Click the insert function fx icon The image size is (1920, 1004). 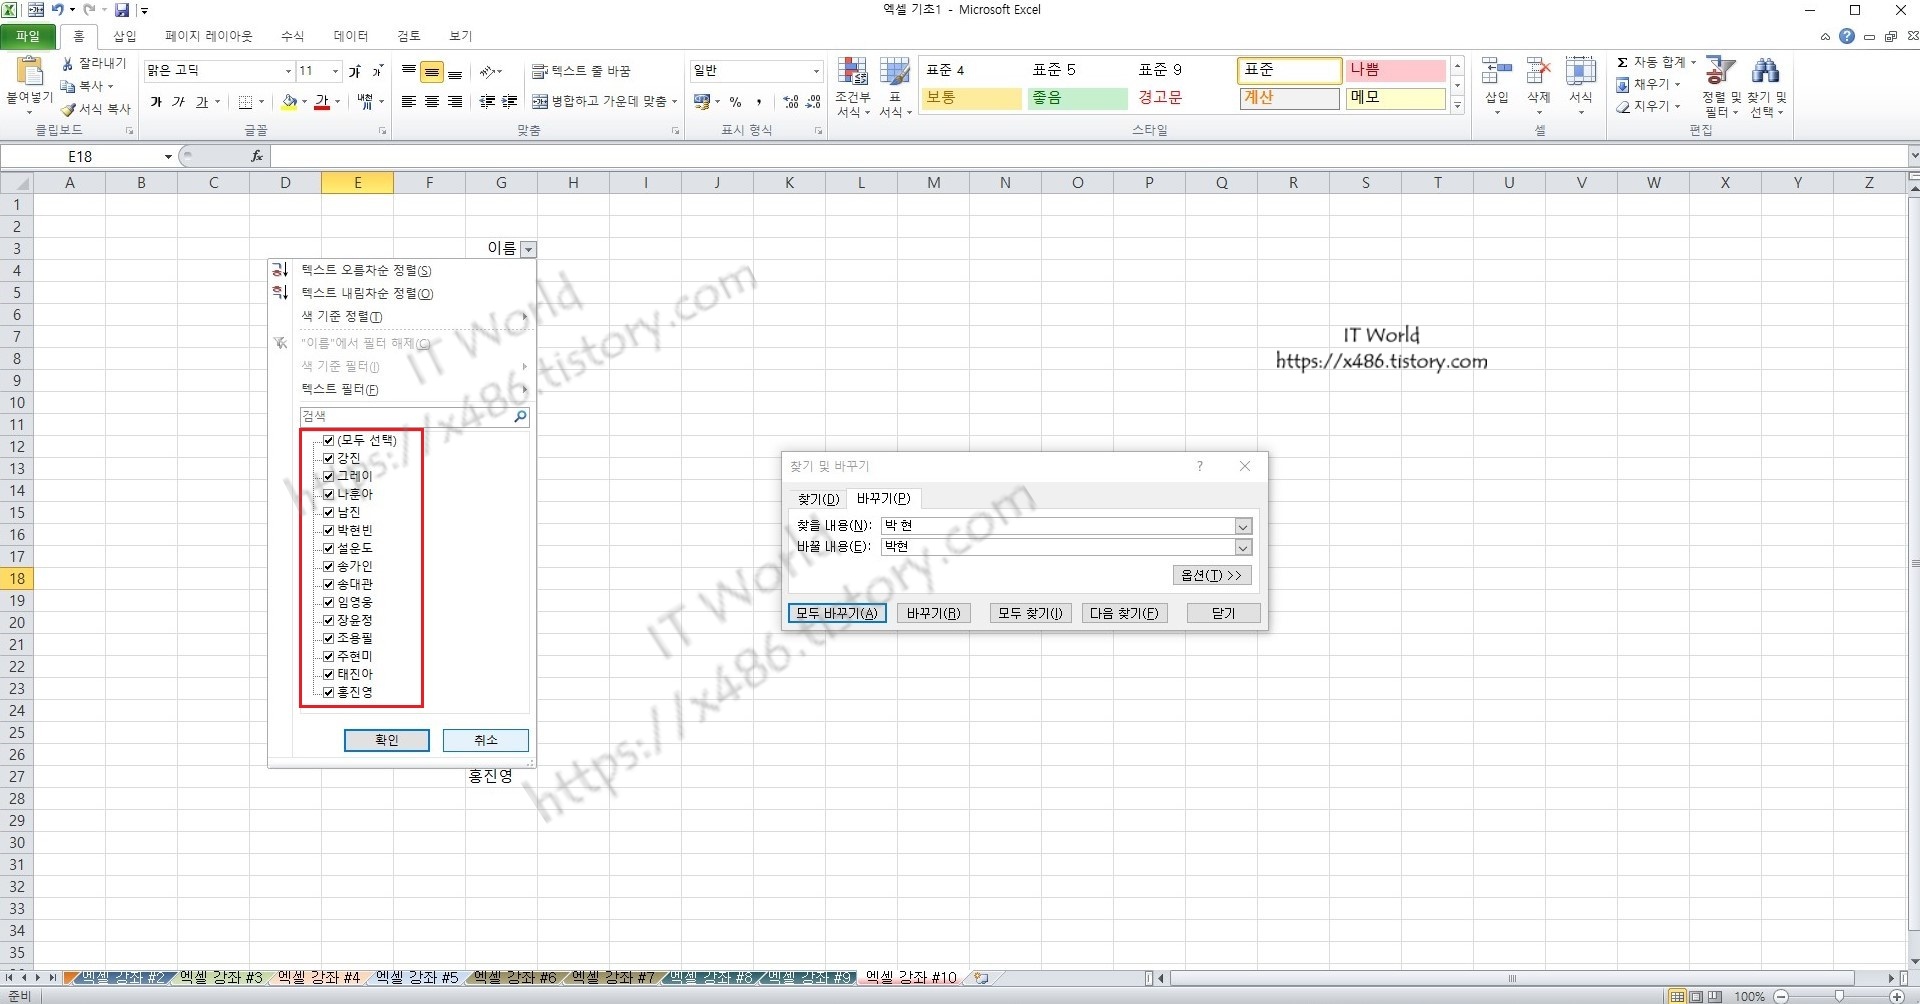(257, 156)
